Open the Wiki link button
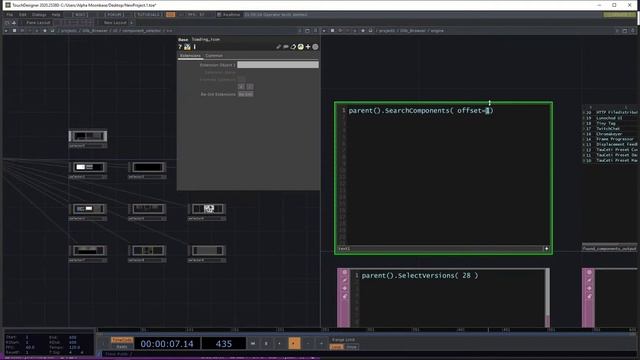 80,15
